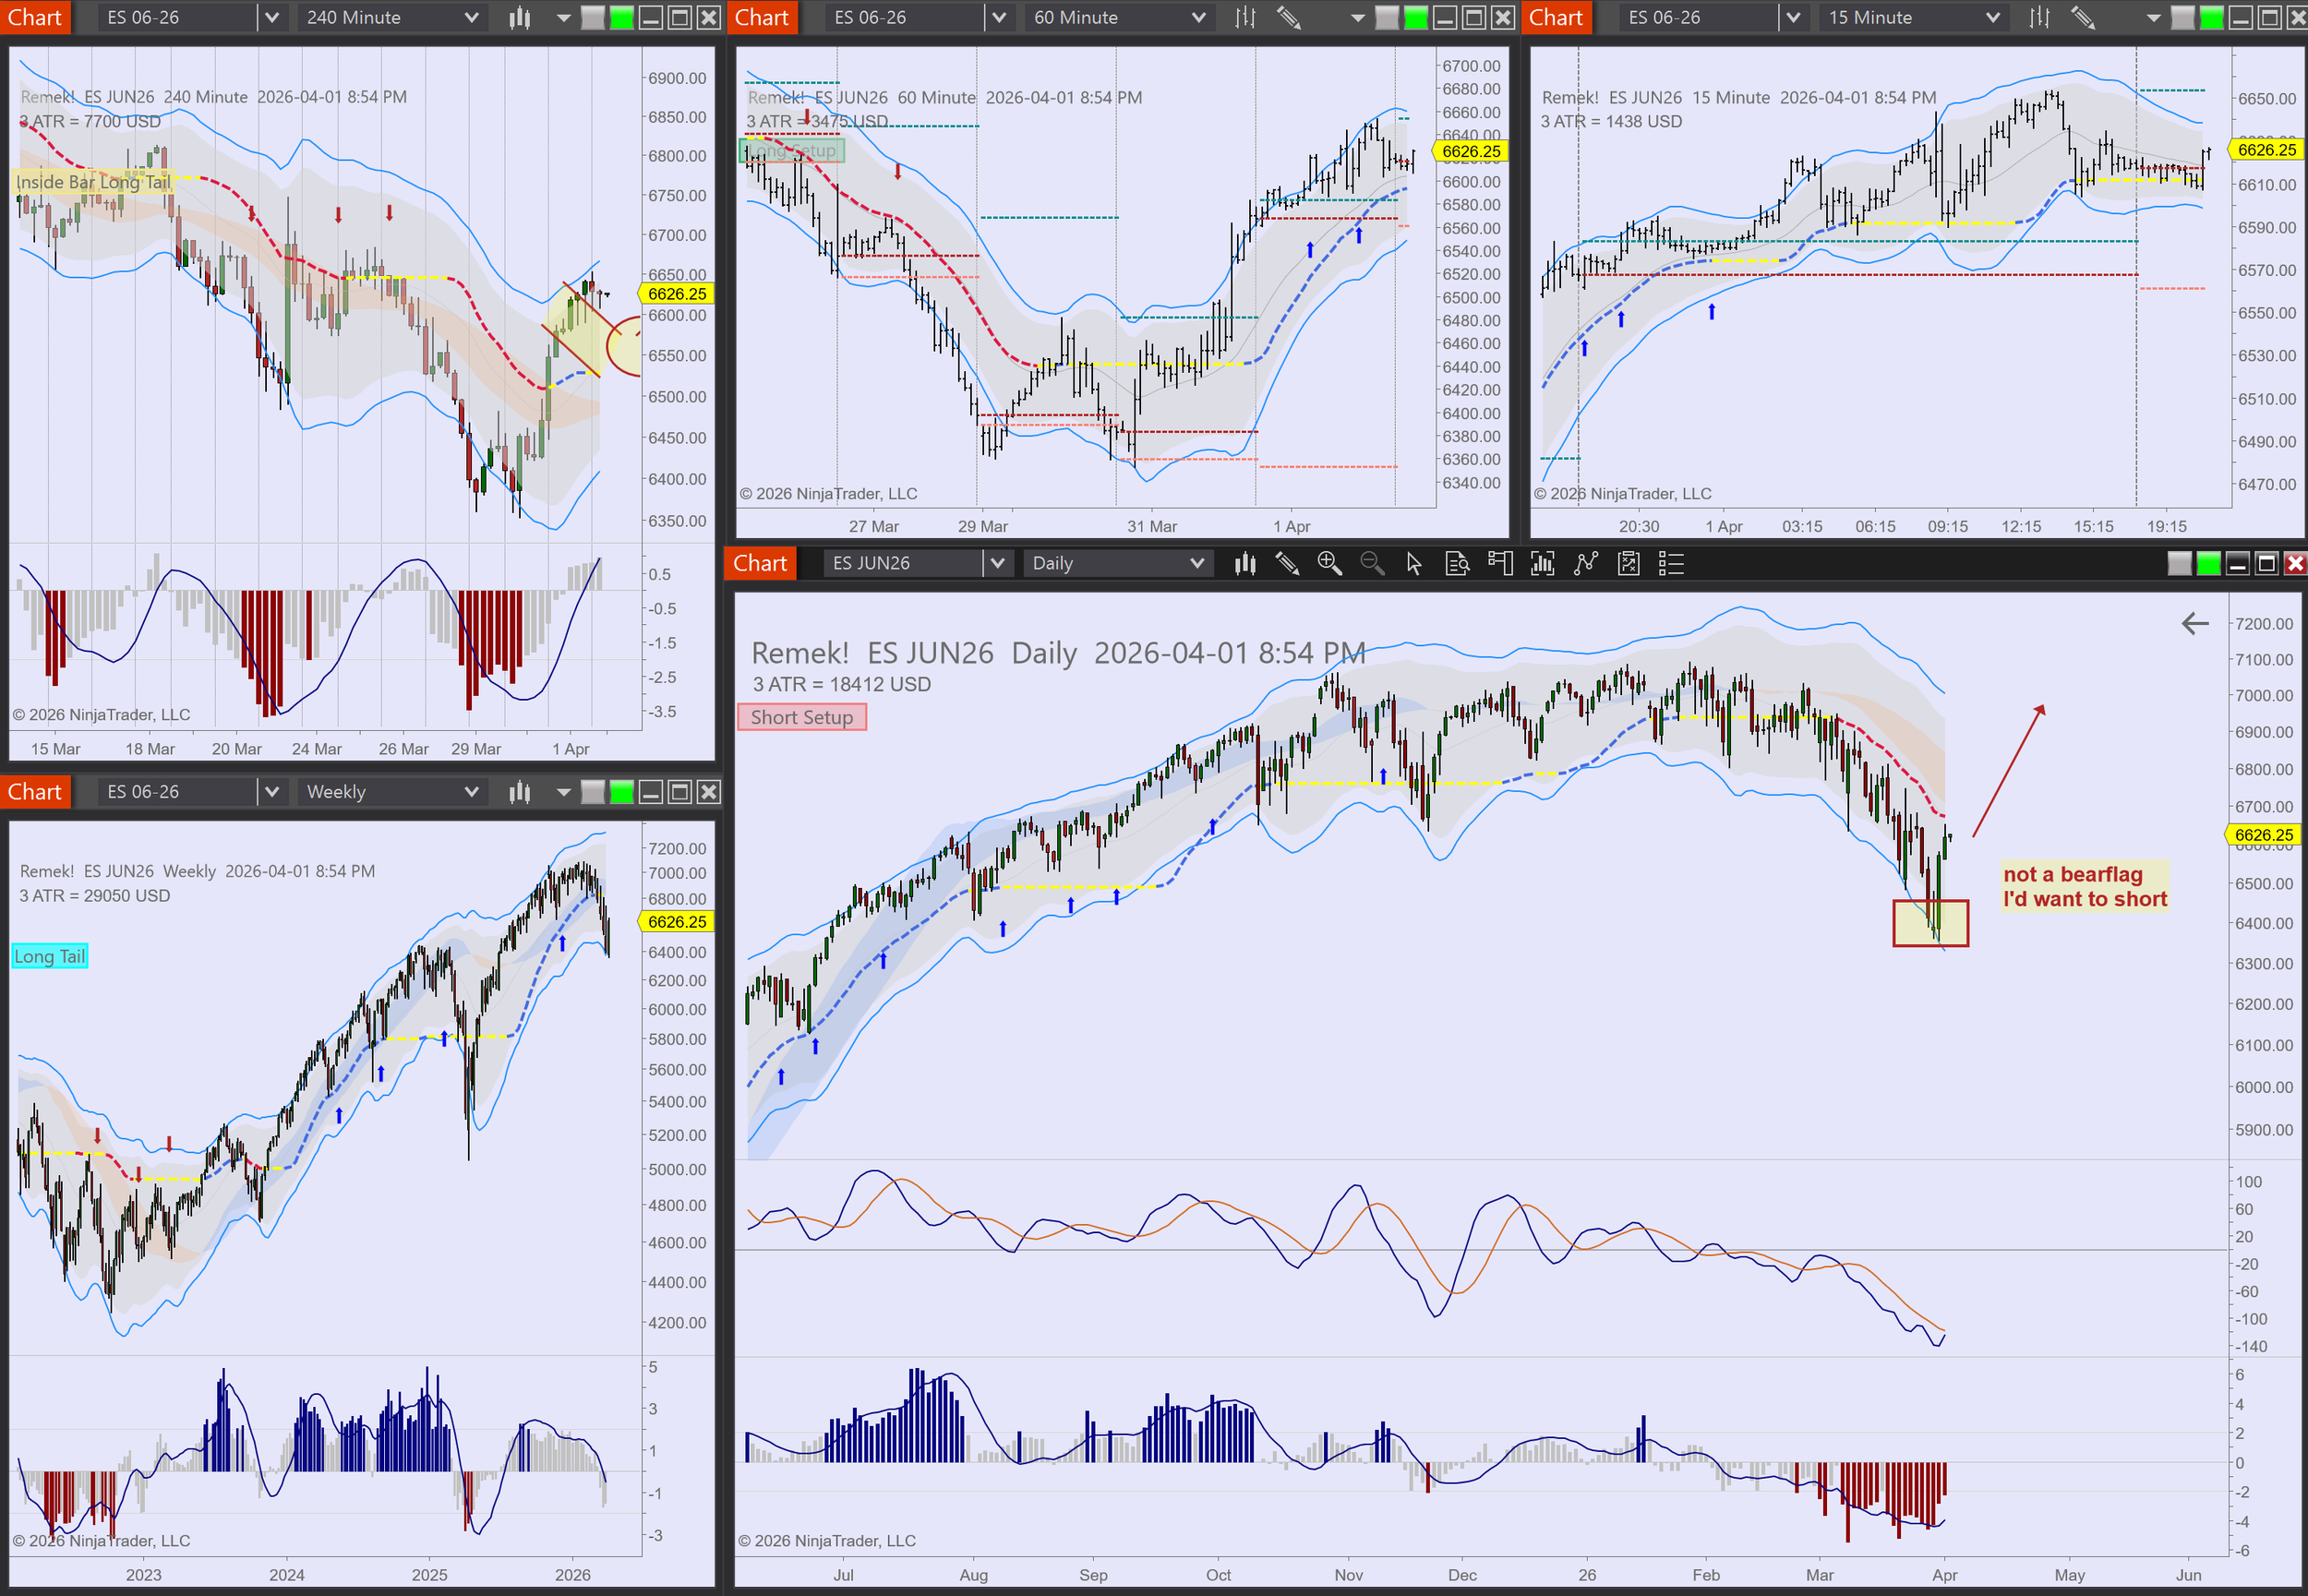Viewport: 2308px width, 1596px height.
Task: Click chart style bars icon on 60 Minute chart
Action: click(1245, 17)
